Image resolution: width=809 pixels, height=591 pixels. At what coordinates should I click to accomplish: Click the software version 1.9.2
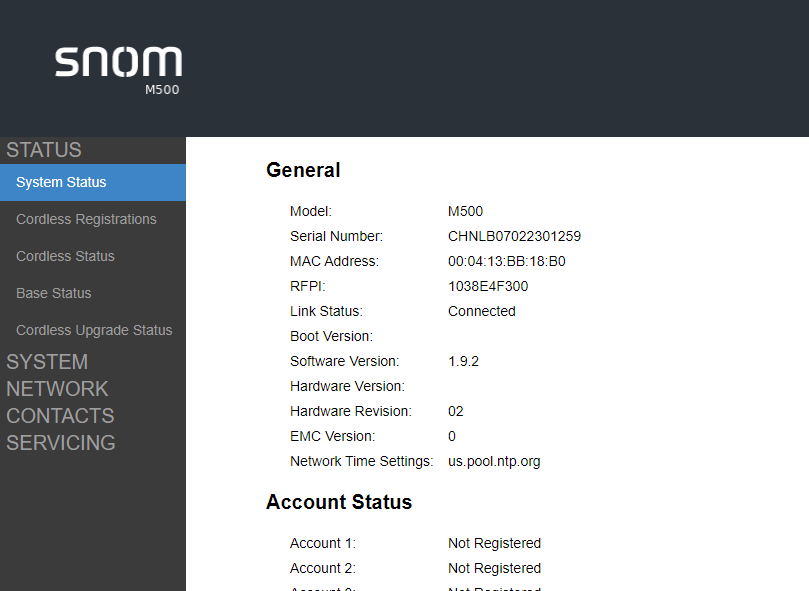[x=463, y=361]
